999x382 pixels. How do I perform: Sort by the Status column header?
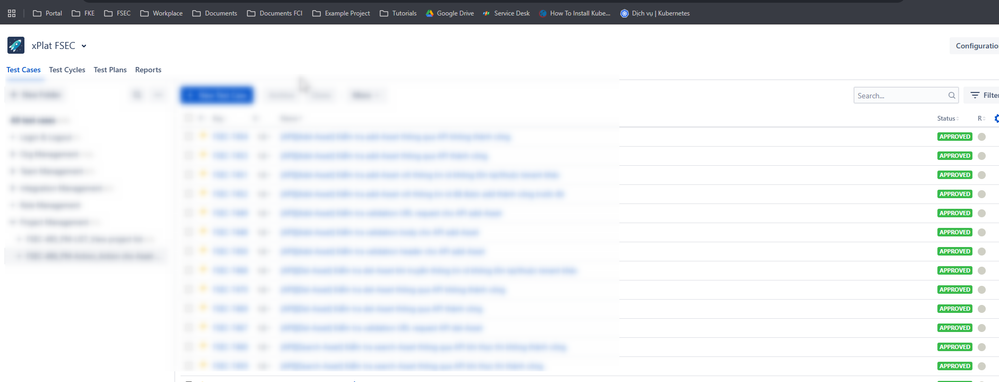coord(947,118)
